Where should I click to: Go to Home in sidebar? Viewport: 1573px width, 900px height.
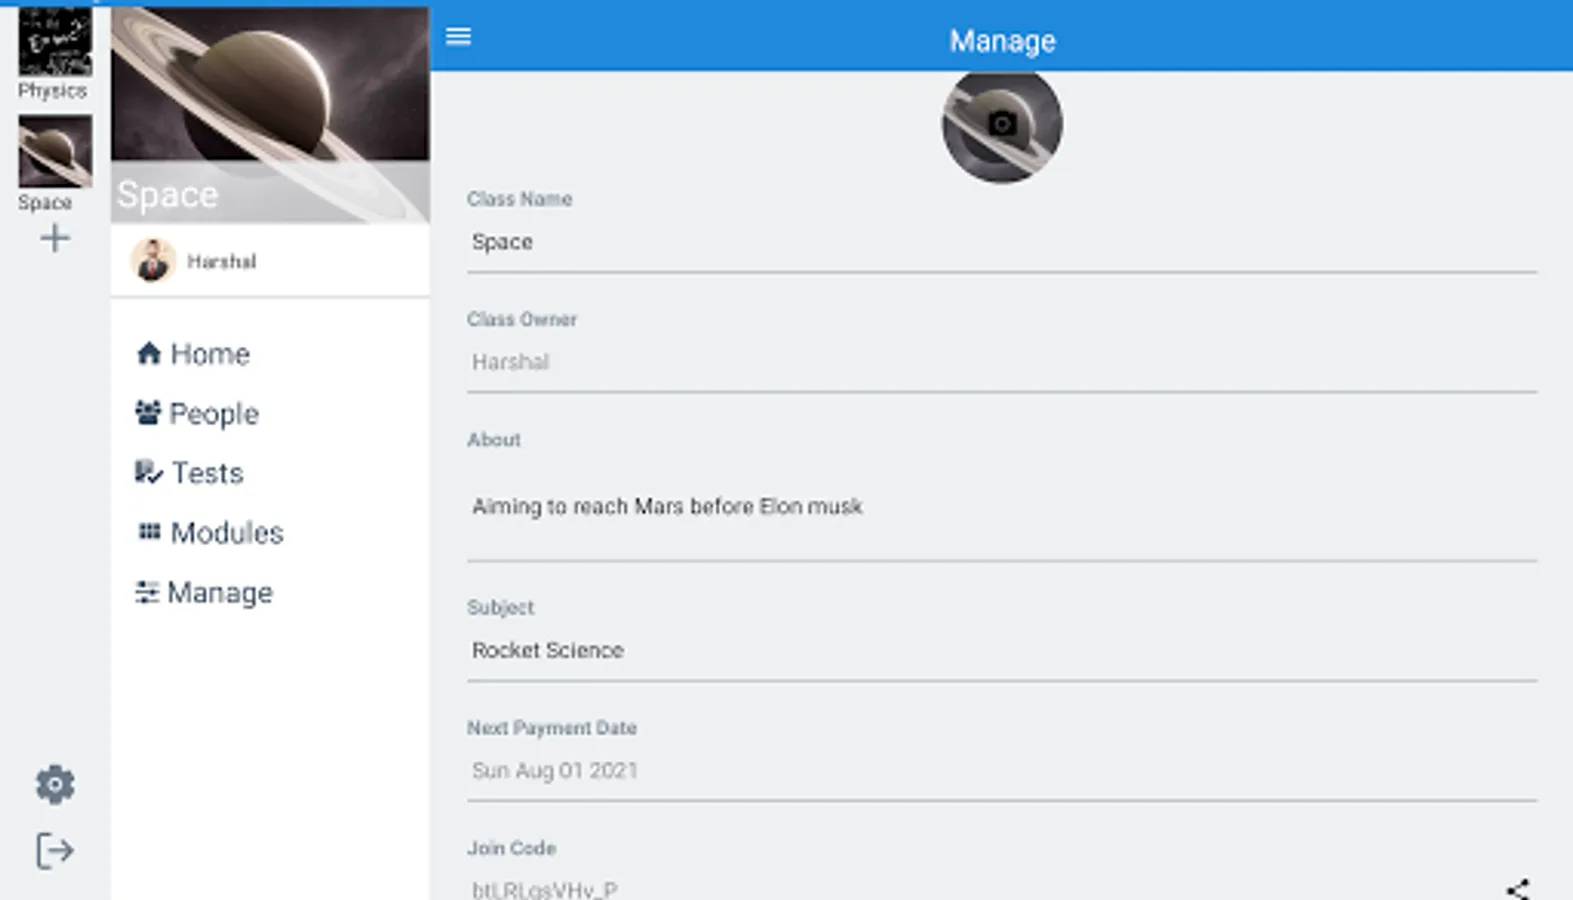point(193,354)
